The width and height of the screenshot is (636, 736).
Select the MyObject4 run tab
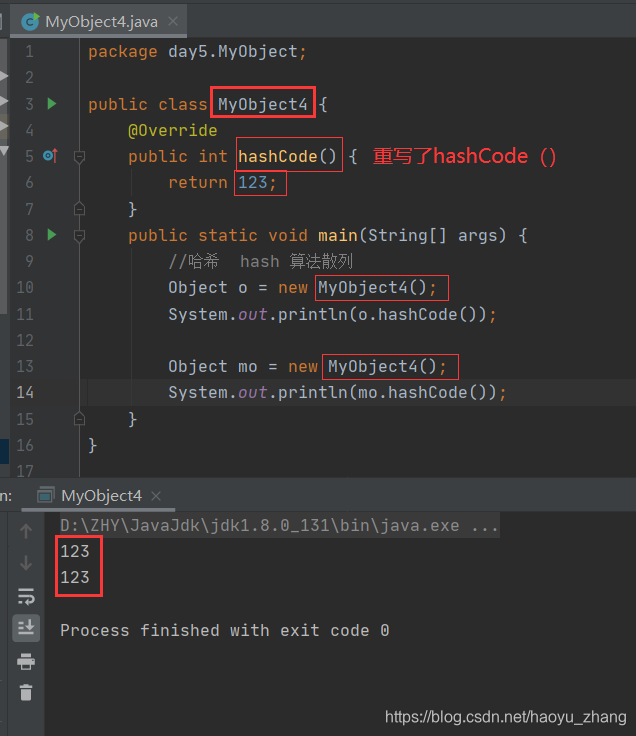99,496
